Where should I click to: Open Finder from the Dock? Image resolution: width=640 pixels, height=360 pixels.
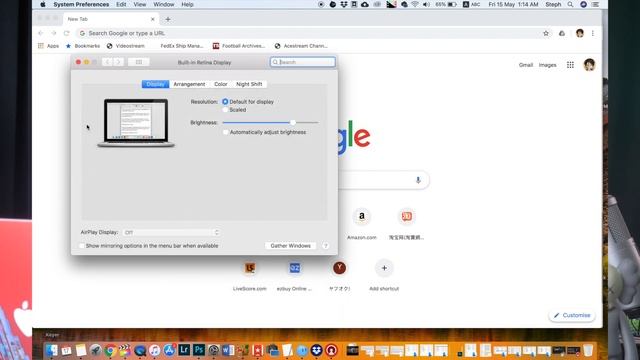pos(51,350)
